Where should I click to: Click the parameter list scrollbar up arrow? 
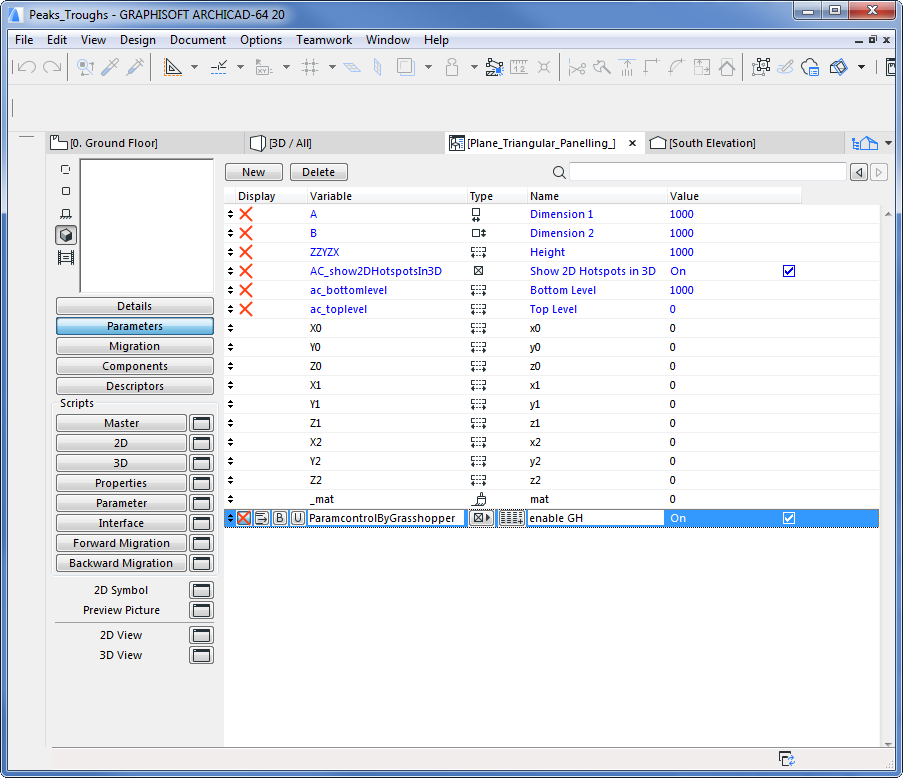pyautogui.click(x=887, y=214)
